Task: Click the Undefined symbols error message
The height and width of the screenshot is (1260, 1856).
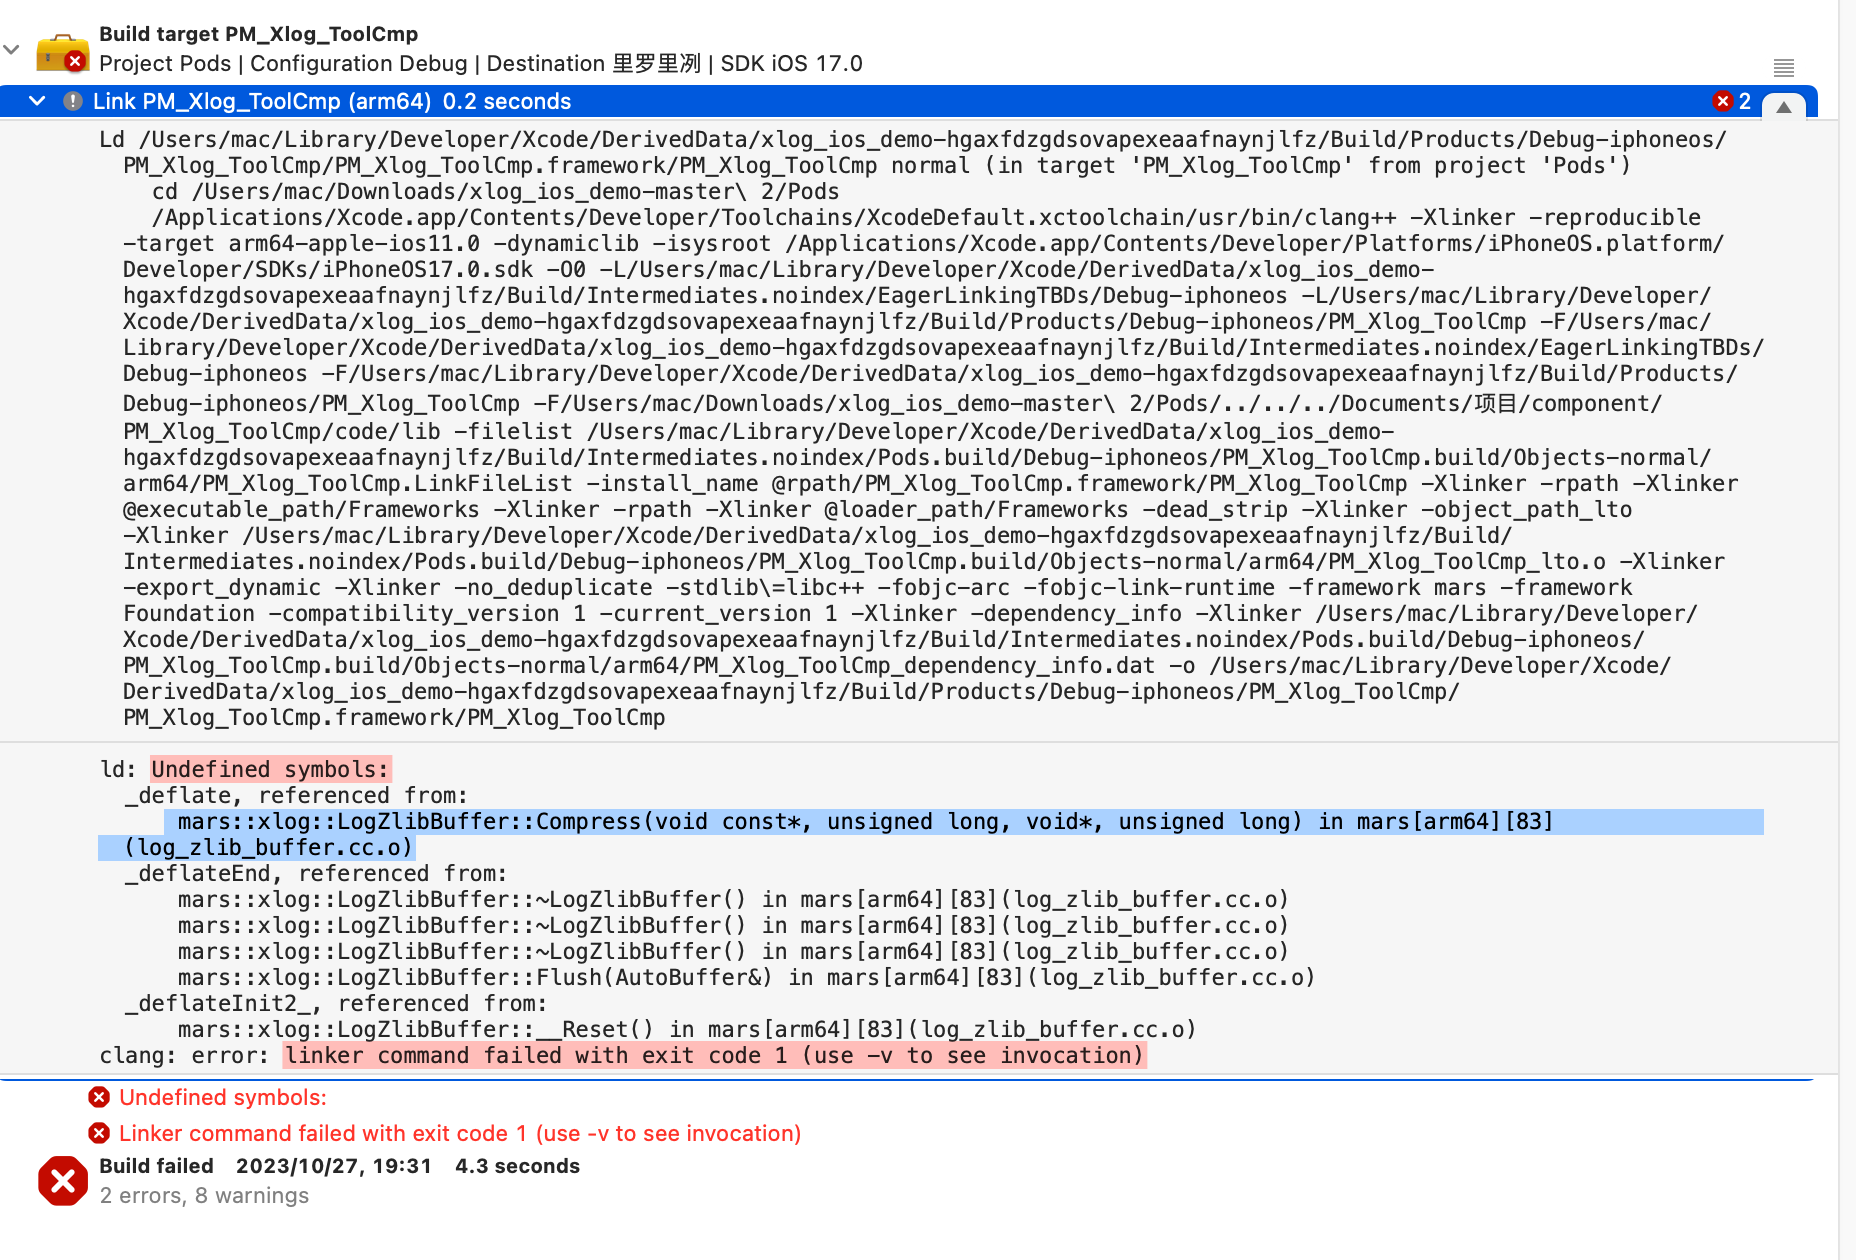Action: tap(222, 1097)
